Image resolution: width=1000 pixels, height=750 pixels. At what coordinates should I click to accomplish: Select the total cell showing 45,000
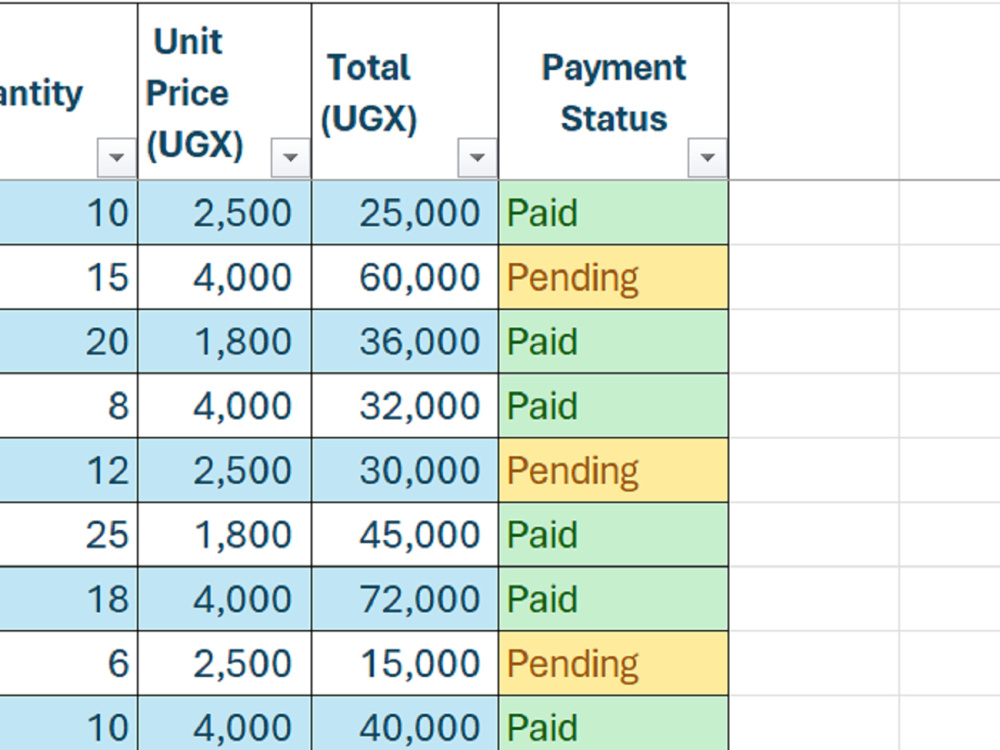[405, 534]
